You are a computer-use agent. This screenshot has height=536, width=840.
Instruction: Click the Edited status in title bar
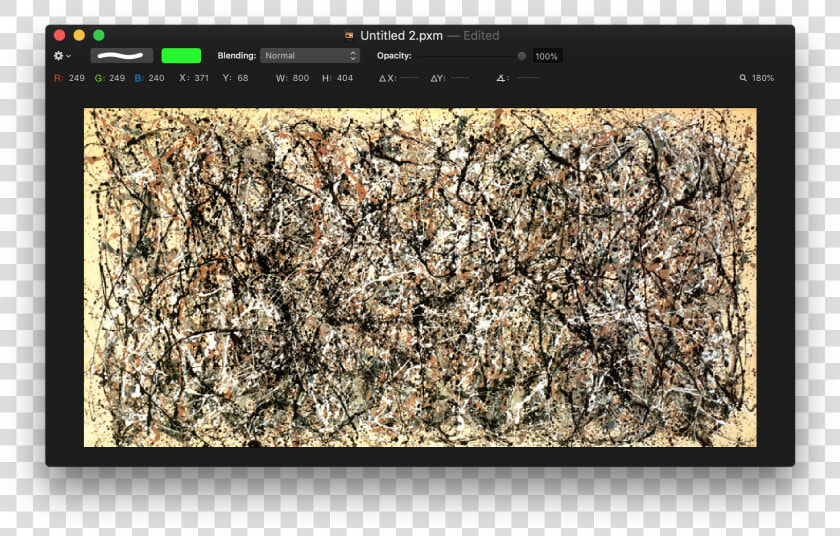coord(481,36)
